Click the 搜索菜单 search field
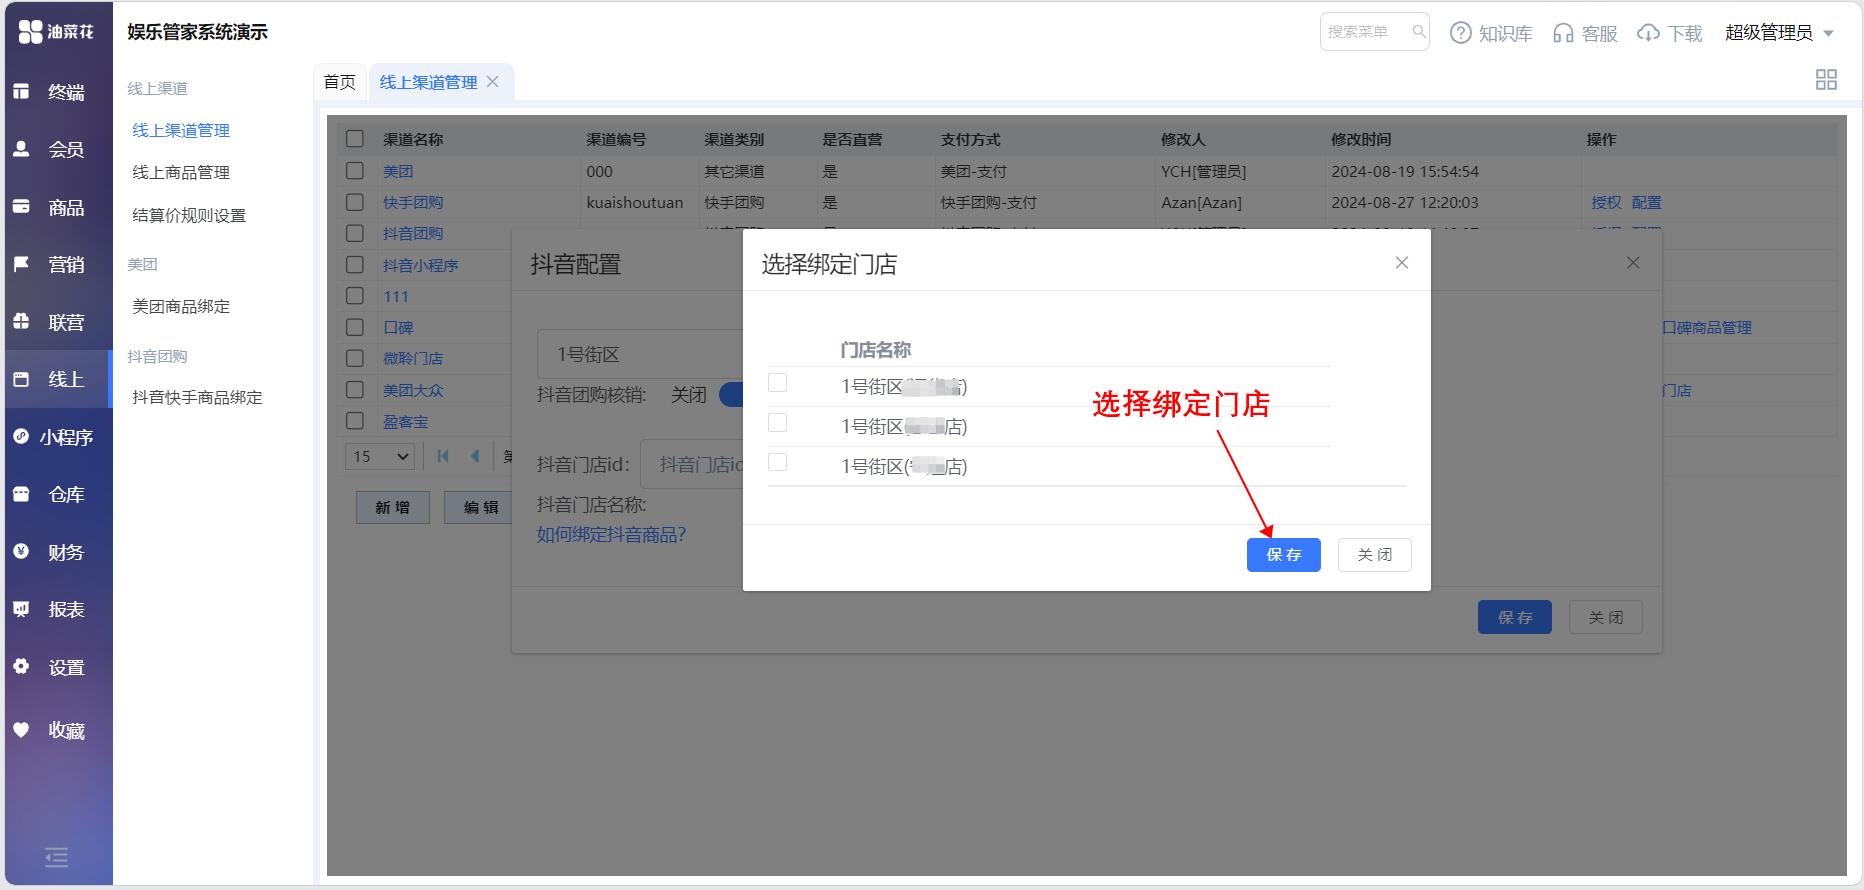This screenshot has width=1864, height=890. [x=1374, y=32]
